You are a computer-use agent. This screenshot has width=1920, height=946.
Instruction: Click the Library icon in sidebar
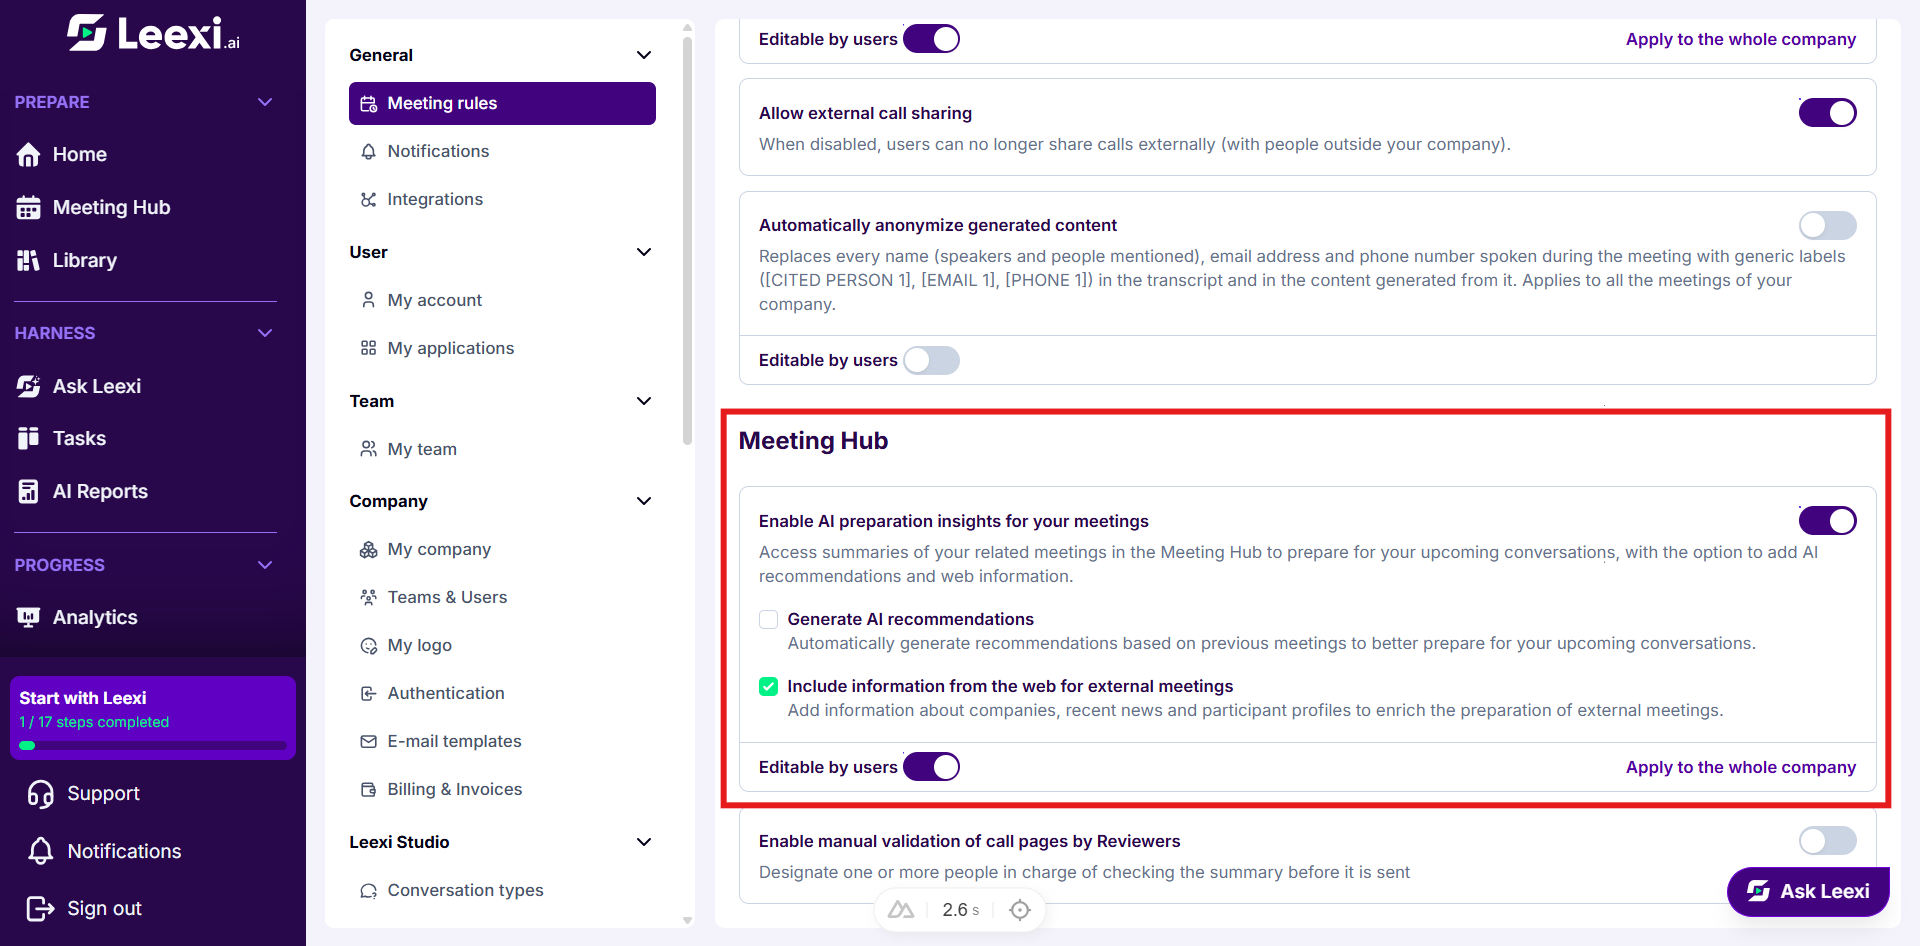tap(28, 260)
